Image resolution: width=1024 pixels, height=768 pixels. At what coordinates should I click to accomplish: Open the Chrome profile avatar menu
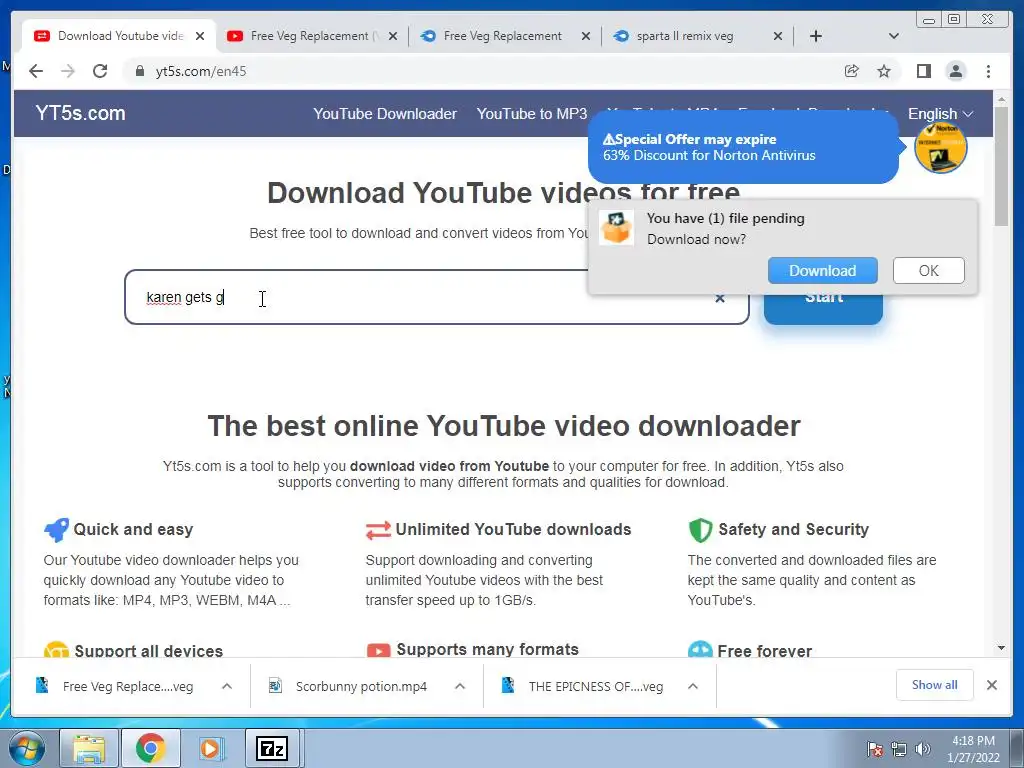(x=955, y=71)
